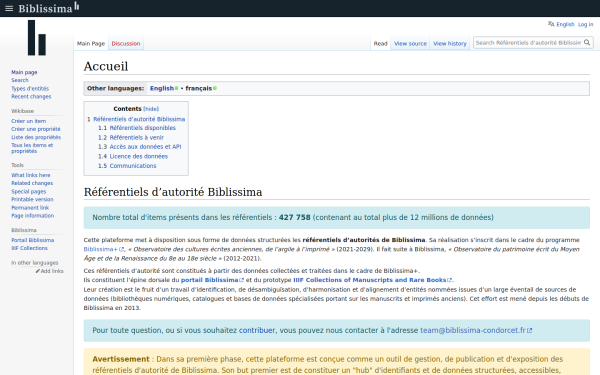Image resolution: width=600 pixels, height=375 pixels.
Task: Hide the Contents table
Action: point(151,109)
